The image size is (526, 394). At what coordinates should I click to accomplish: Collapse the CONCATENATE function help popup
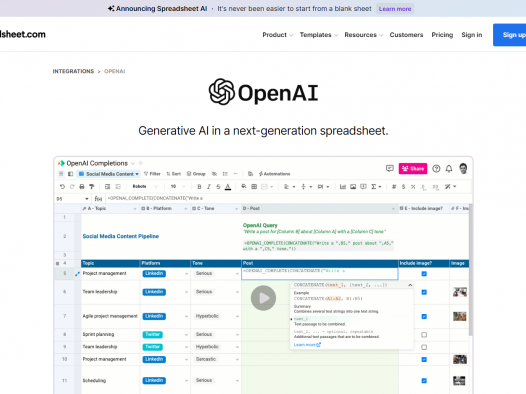(410, 285)
